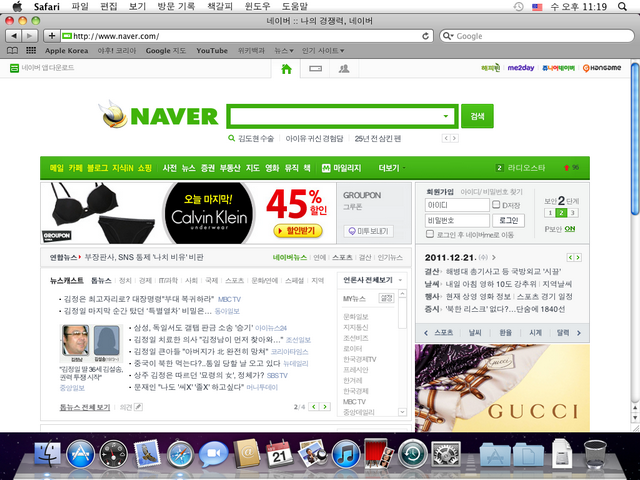Focus the 아이디 input field
The height and width of the screenshot is (480, 640).
pyautogui.click(x=457, y=205)
